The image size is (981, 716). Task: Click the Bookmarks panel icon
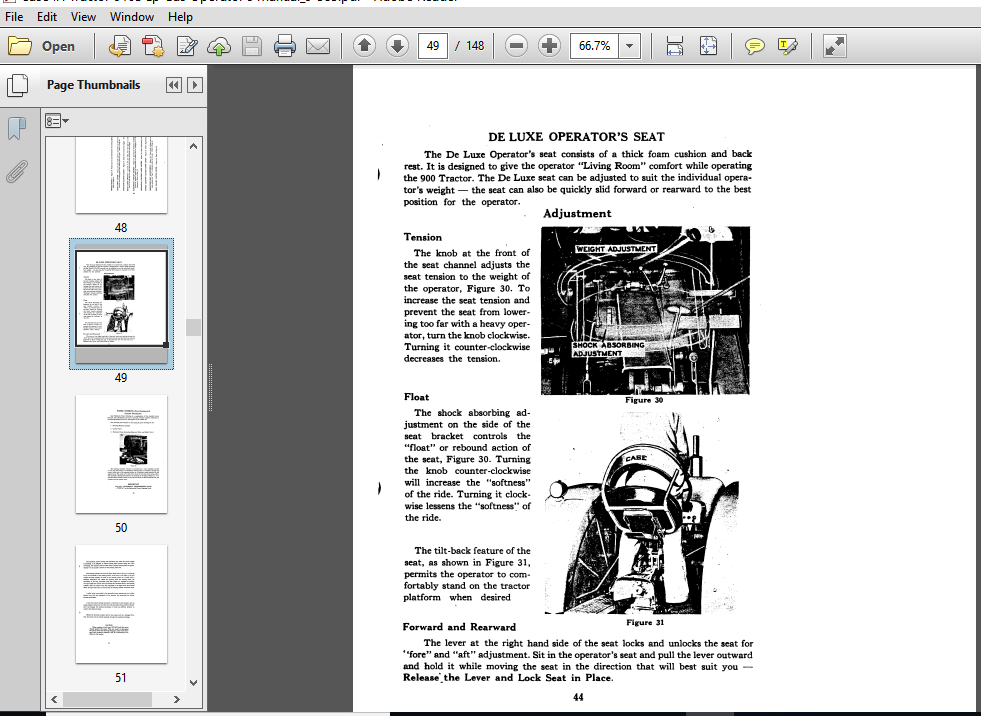click(17, 128)
